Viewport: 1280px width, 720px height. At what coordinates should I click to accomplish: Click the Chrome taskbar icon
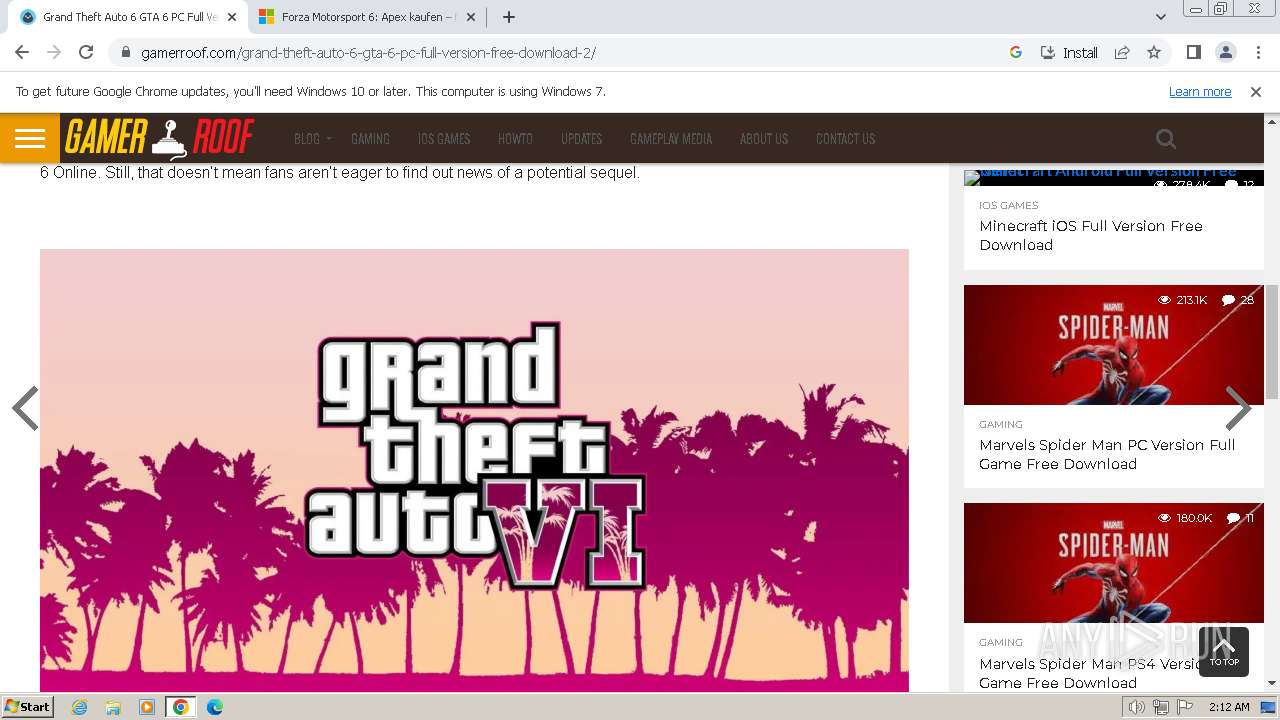click(x=181, y=707)
